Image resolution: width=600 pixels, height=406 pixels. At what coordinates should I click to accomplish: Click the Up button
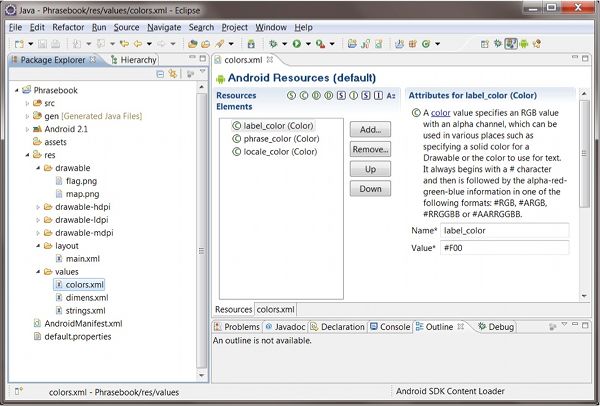coord(370,169)
